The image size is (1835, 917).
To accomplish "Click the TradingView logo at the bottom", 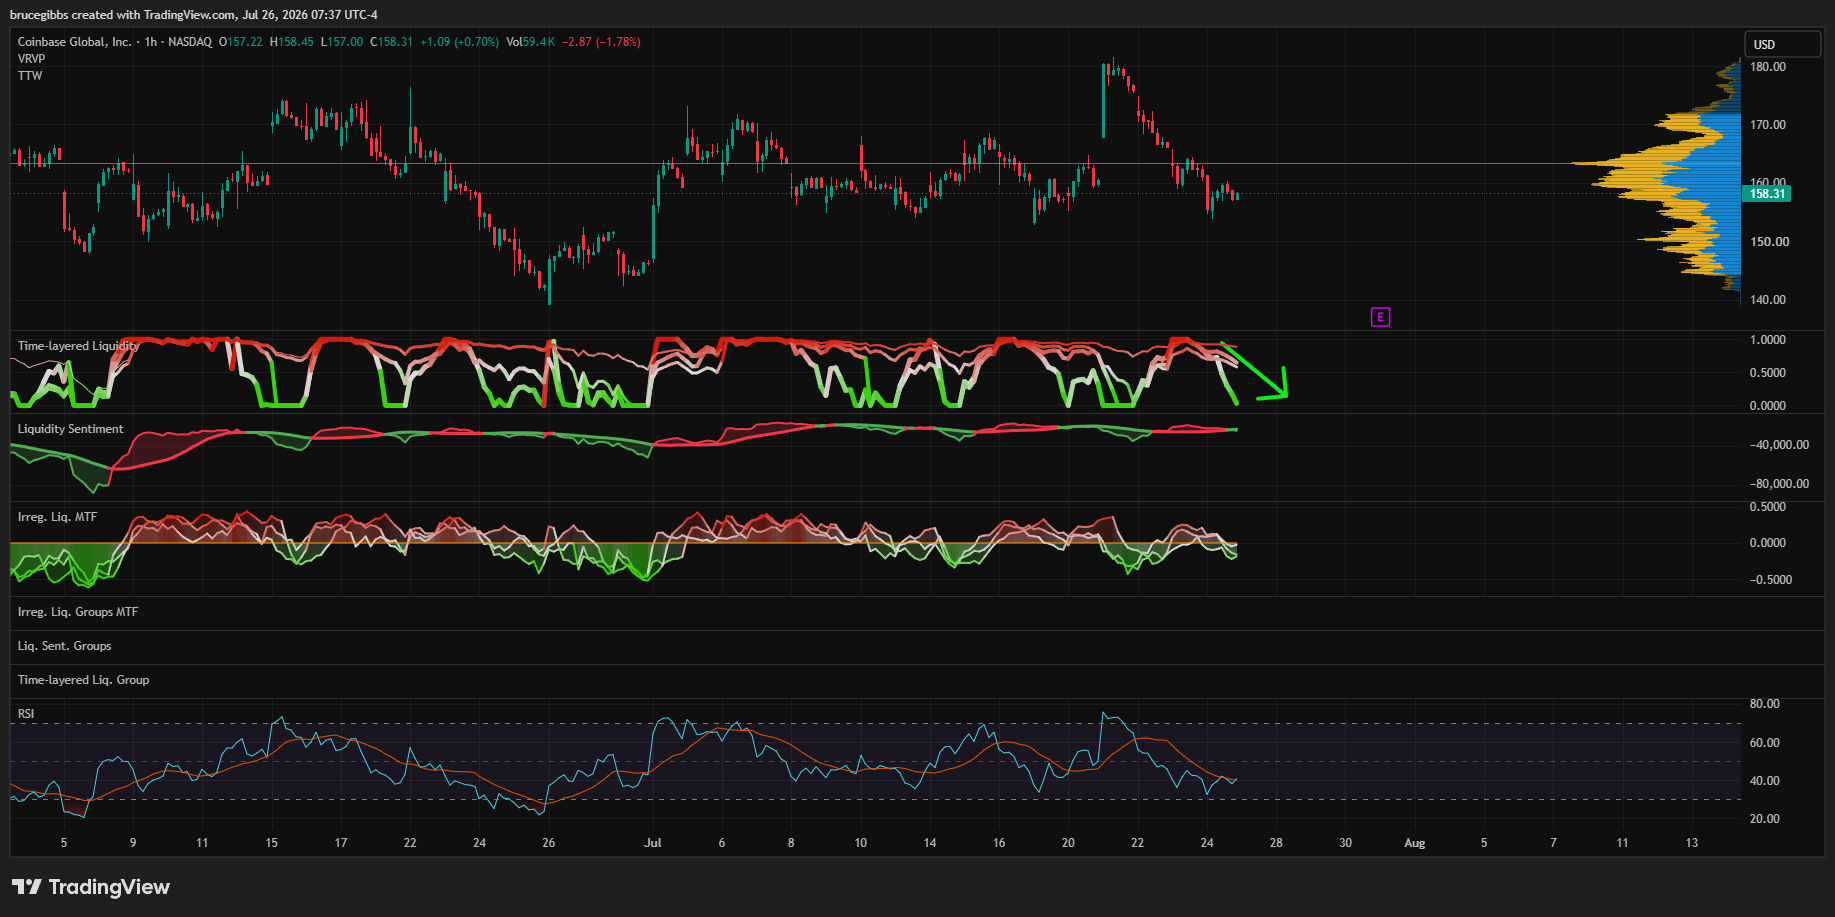I will pyautogui.click(x=91, y=887).
